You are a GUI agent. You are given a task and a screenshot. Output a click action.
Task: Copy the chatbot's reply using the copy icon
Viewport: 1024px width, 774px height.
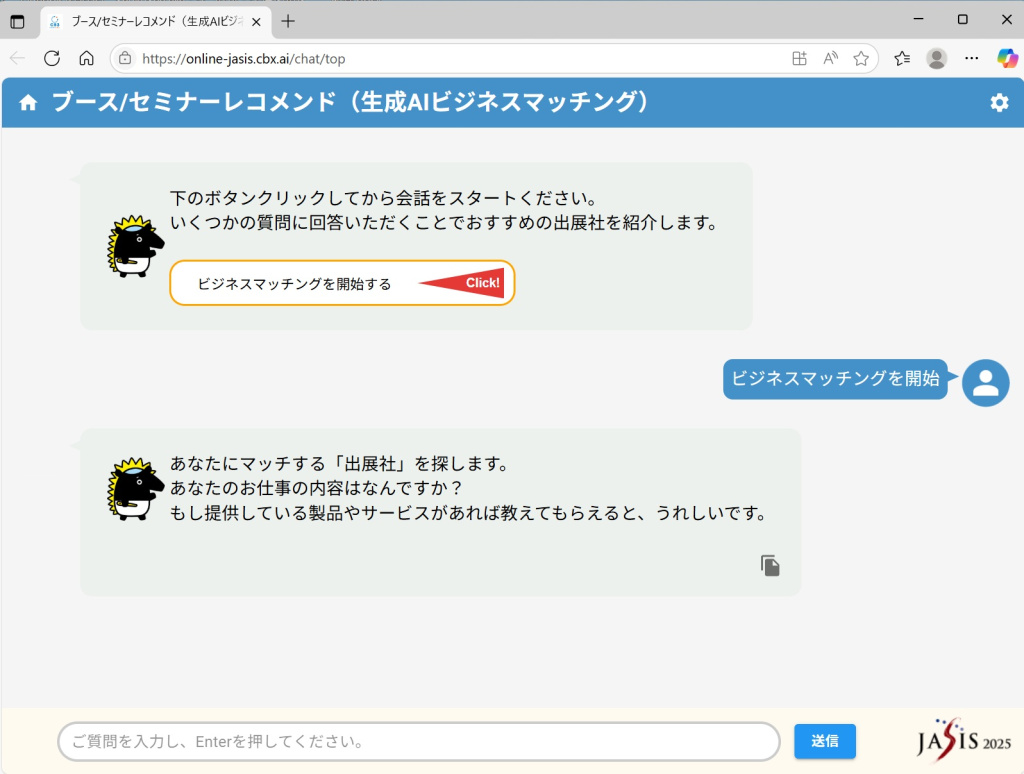pos(769,565)
